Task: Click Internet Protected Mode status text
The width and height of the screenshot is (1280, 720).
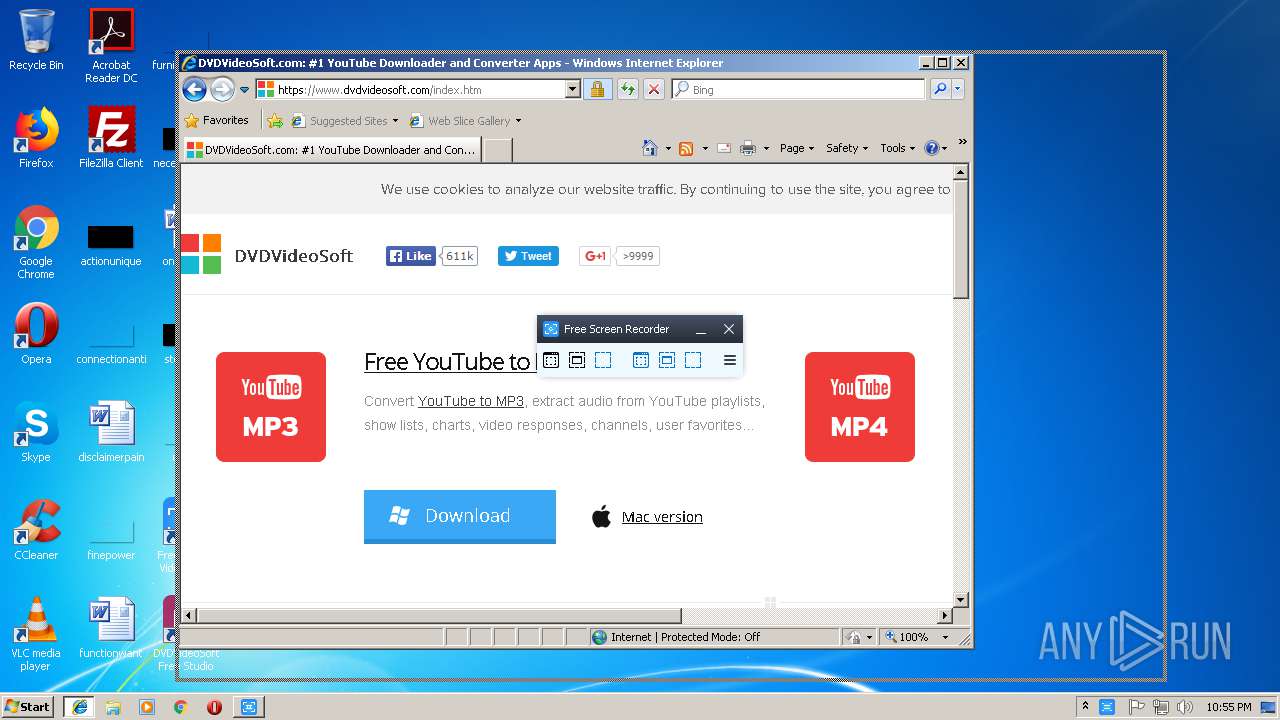Action: click(x=685, y=637)
